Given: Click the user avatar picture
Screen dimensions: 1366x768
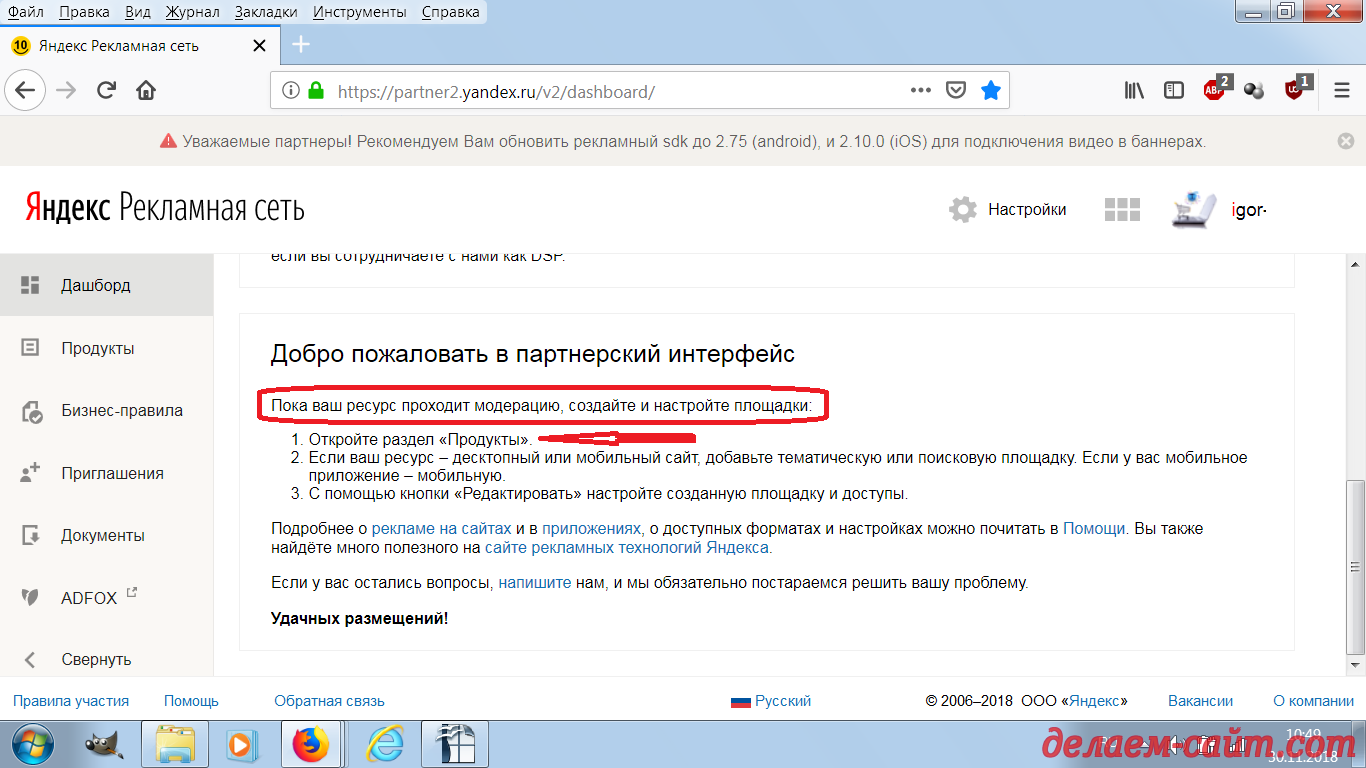Looking at the screenshot, I should (1195, 210).
